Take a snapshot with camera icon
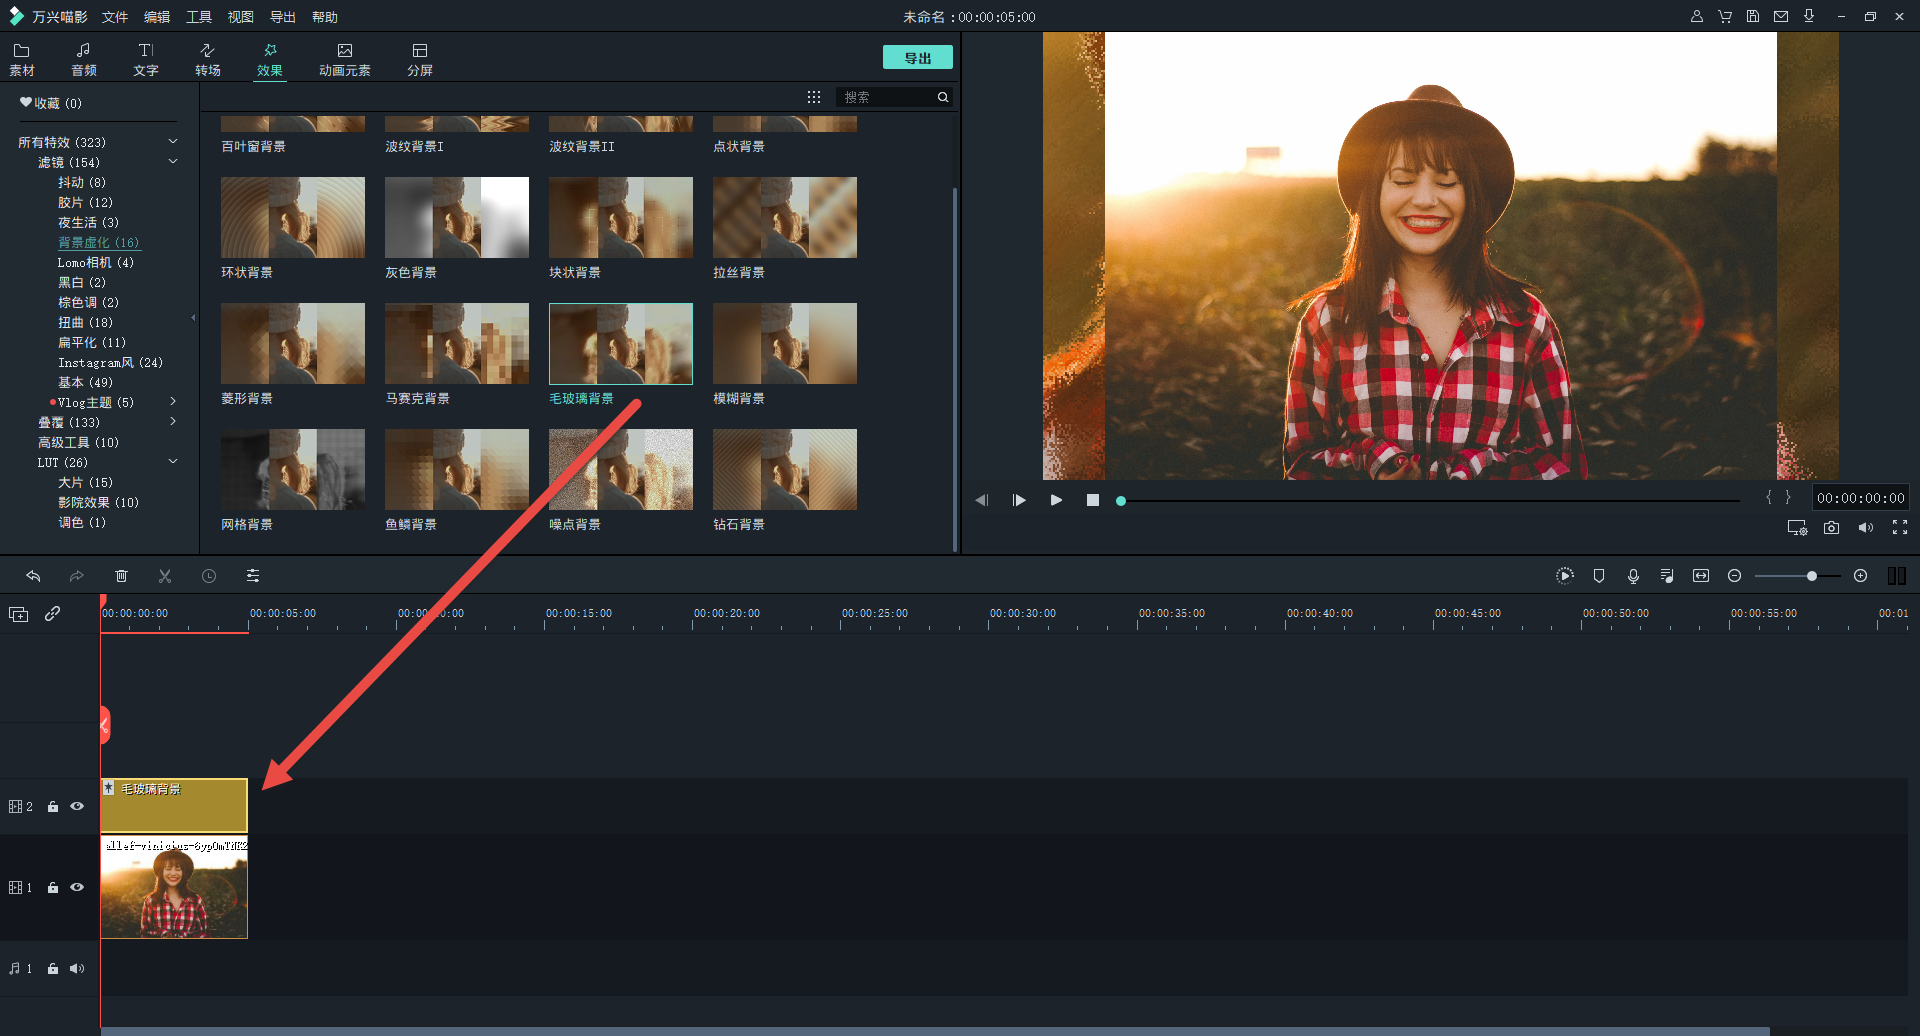Image resolution: width=1920 pixels, height=1036 pixels. click(x=1831, y=528)
